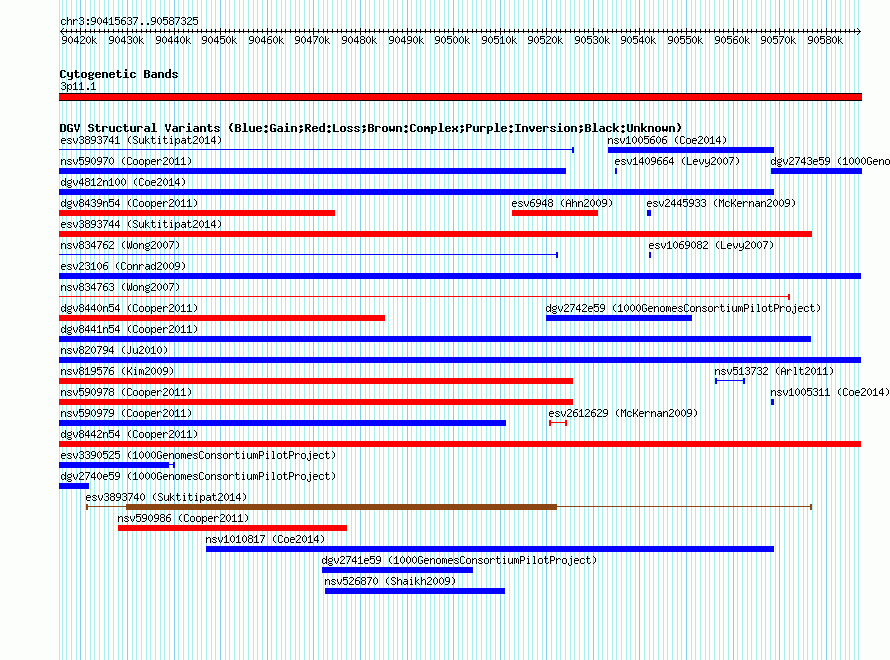
Task: Click the 90460k ruler tick label
Action: click(266, 40)
